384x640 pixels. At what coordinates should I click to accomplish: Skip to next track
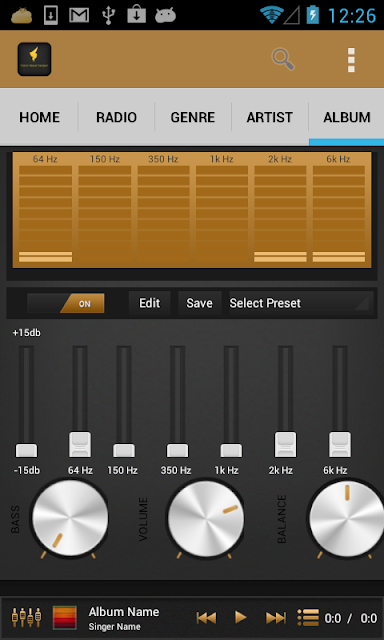coord(276,618)
